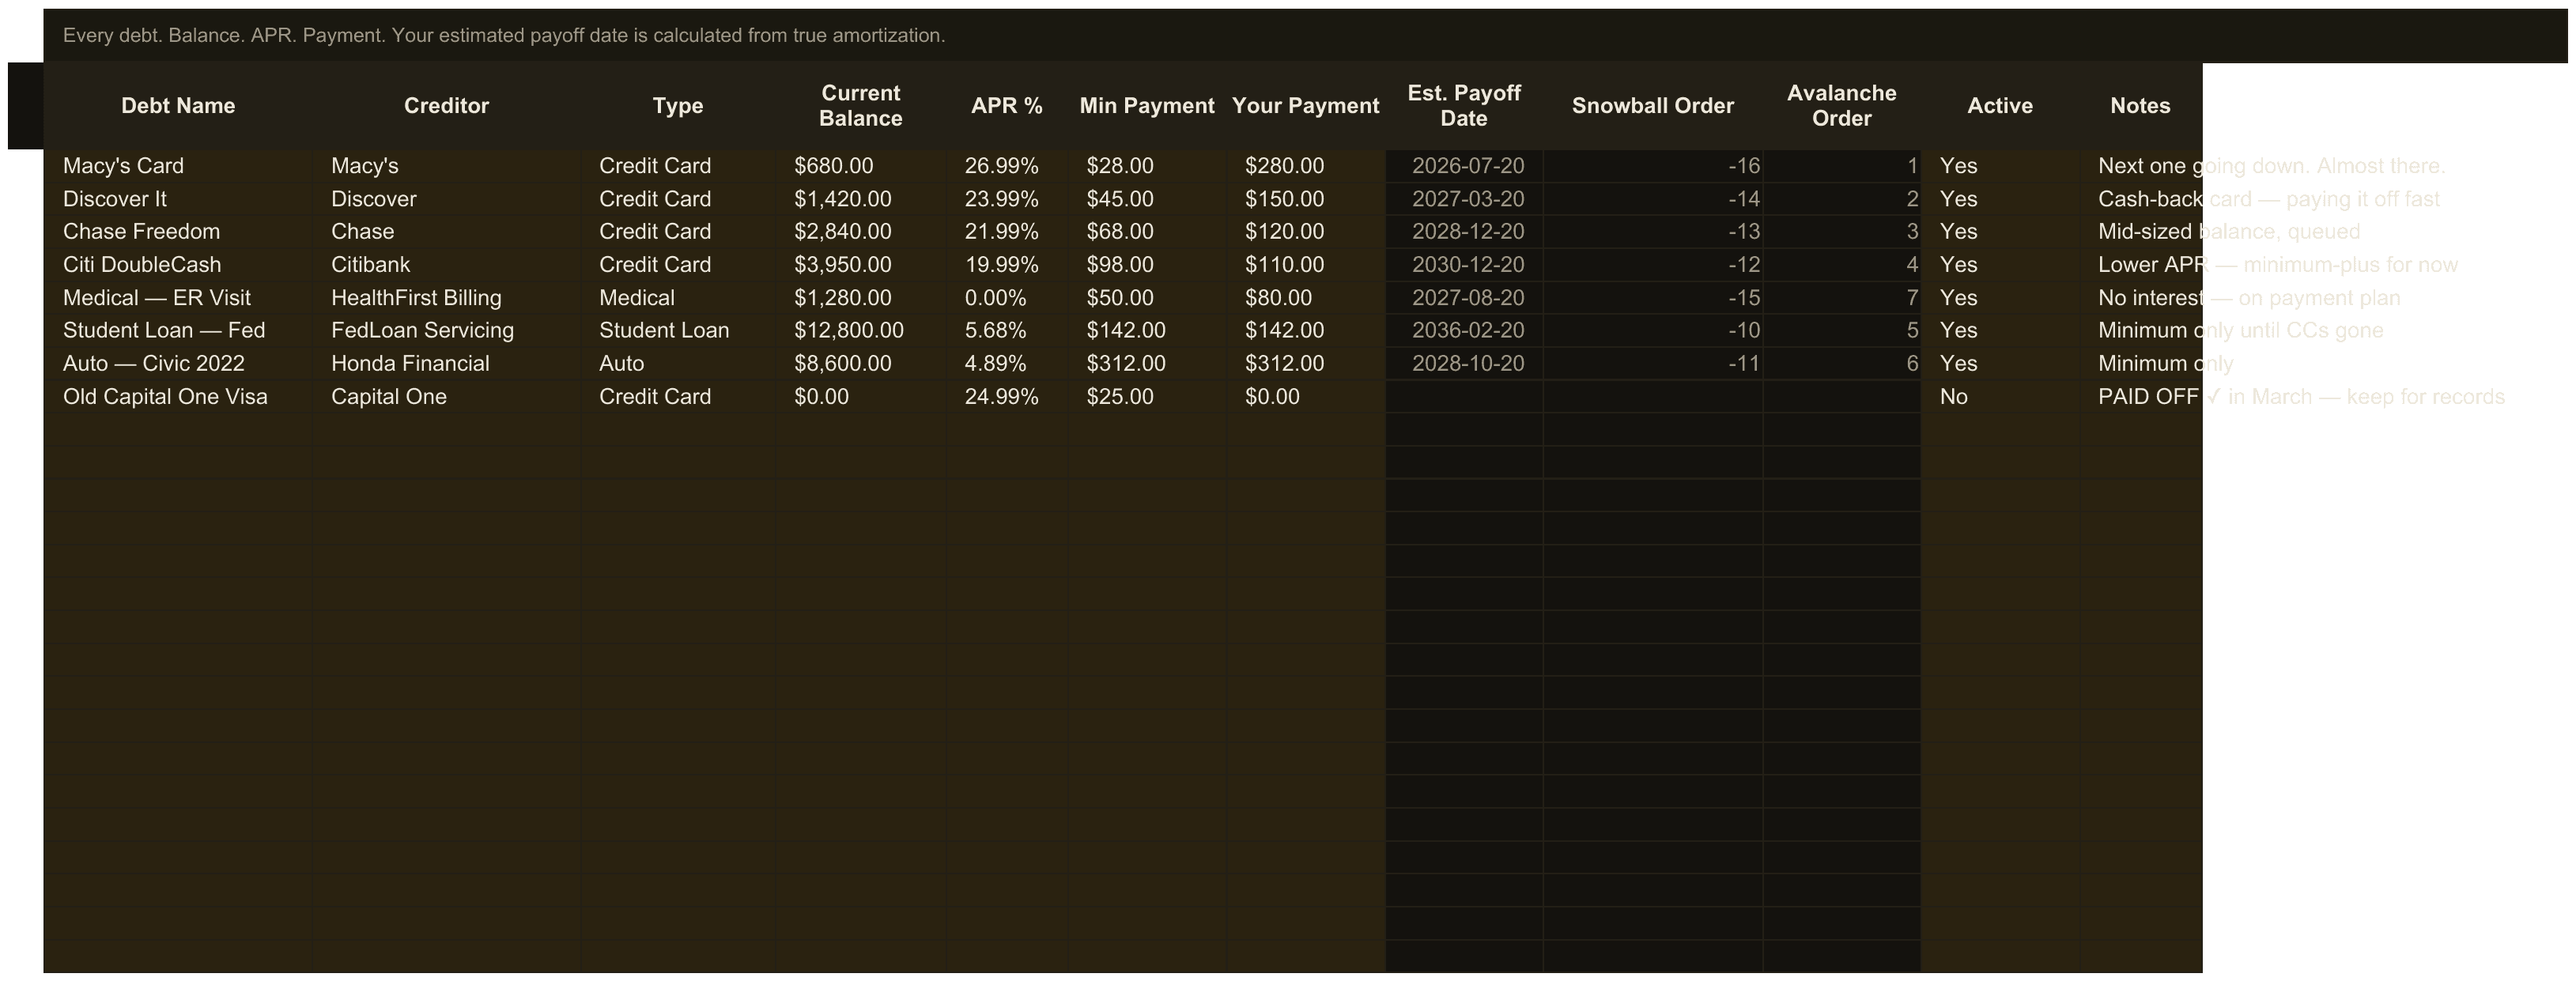Click the $45.00 min payment cell
Image resolution: width=2576 pixels, height=981 pixels.
point(1147,199)
